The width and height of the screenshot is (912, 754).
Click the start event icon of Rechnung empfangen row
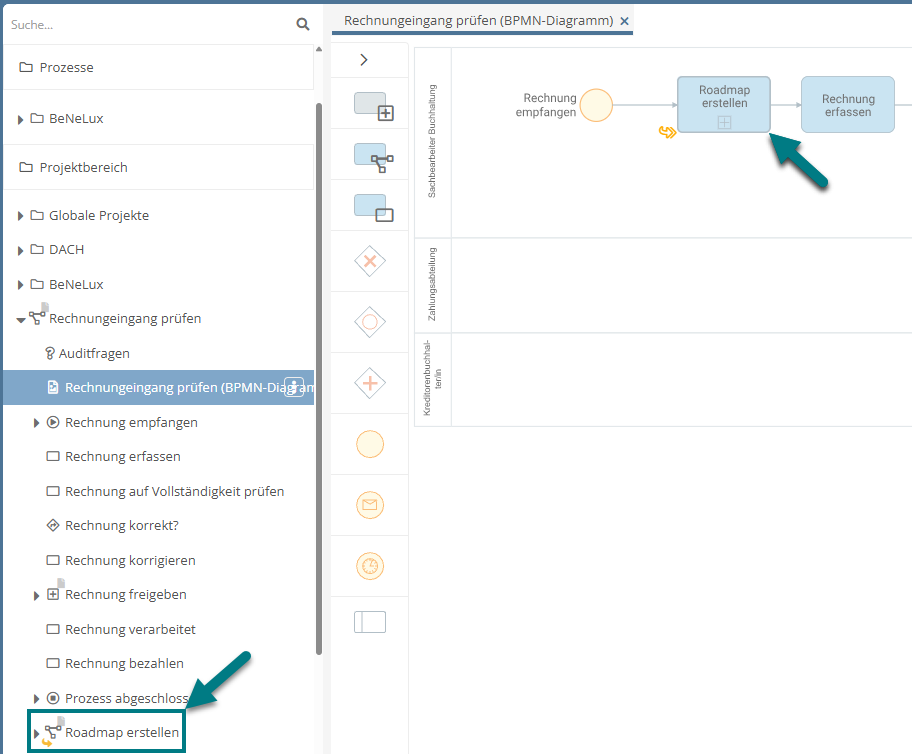click(53, 422)
